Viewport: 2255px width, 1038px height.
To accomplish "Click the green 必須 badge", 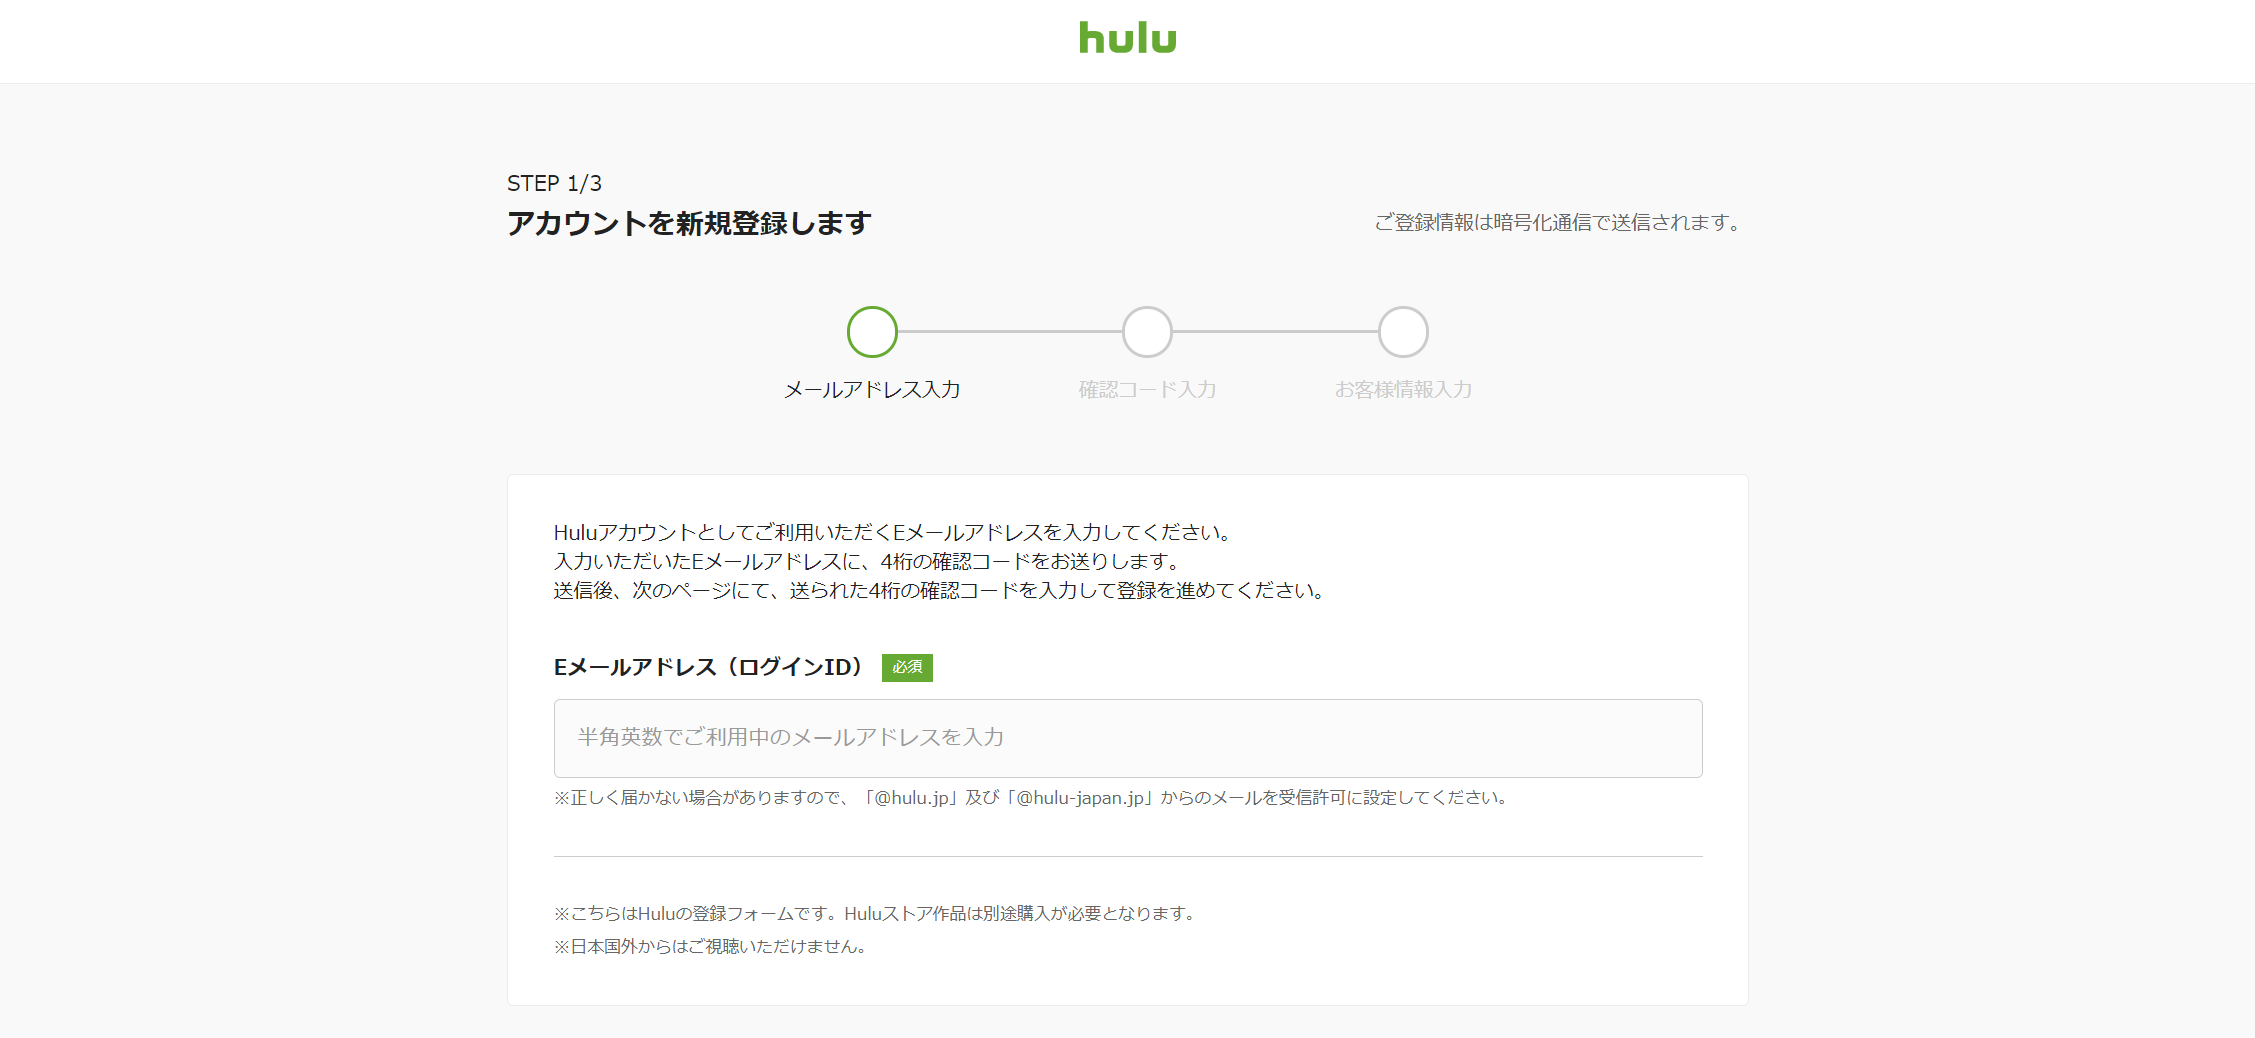I will coord(907,667).
